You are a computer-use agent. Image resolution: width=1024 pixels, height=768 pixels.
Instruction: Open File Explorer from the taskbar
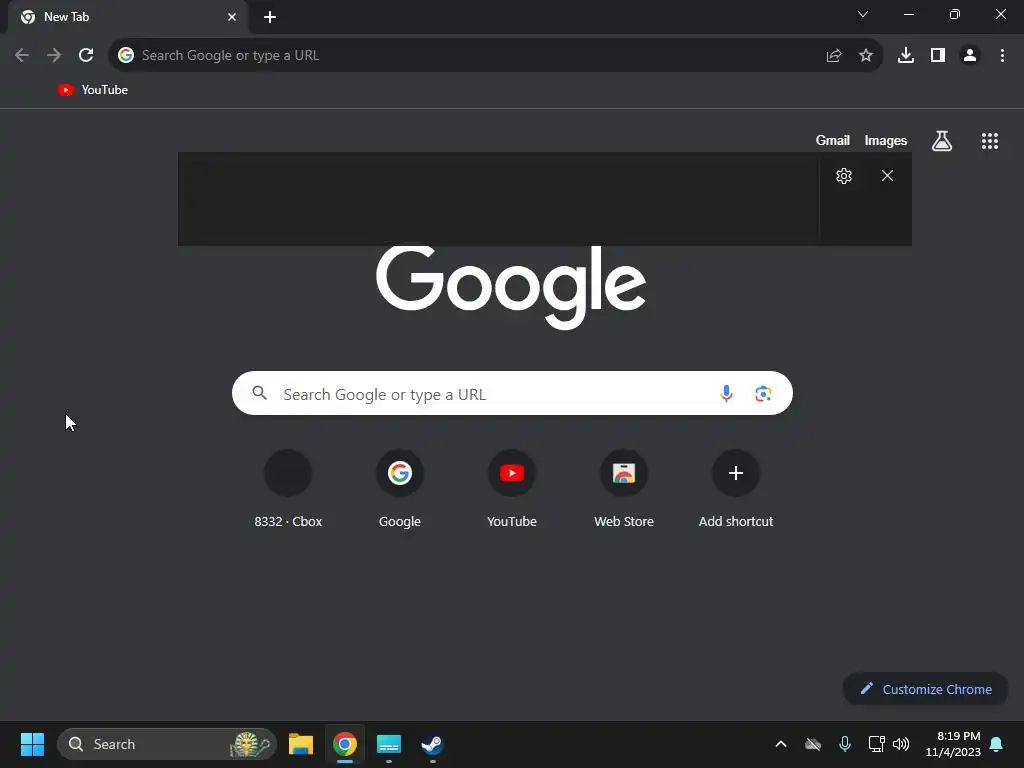pyautogui.click(x=301, y=744)
